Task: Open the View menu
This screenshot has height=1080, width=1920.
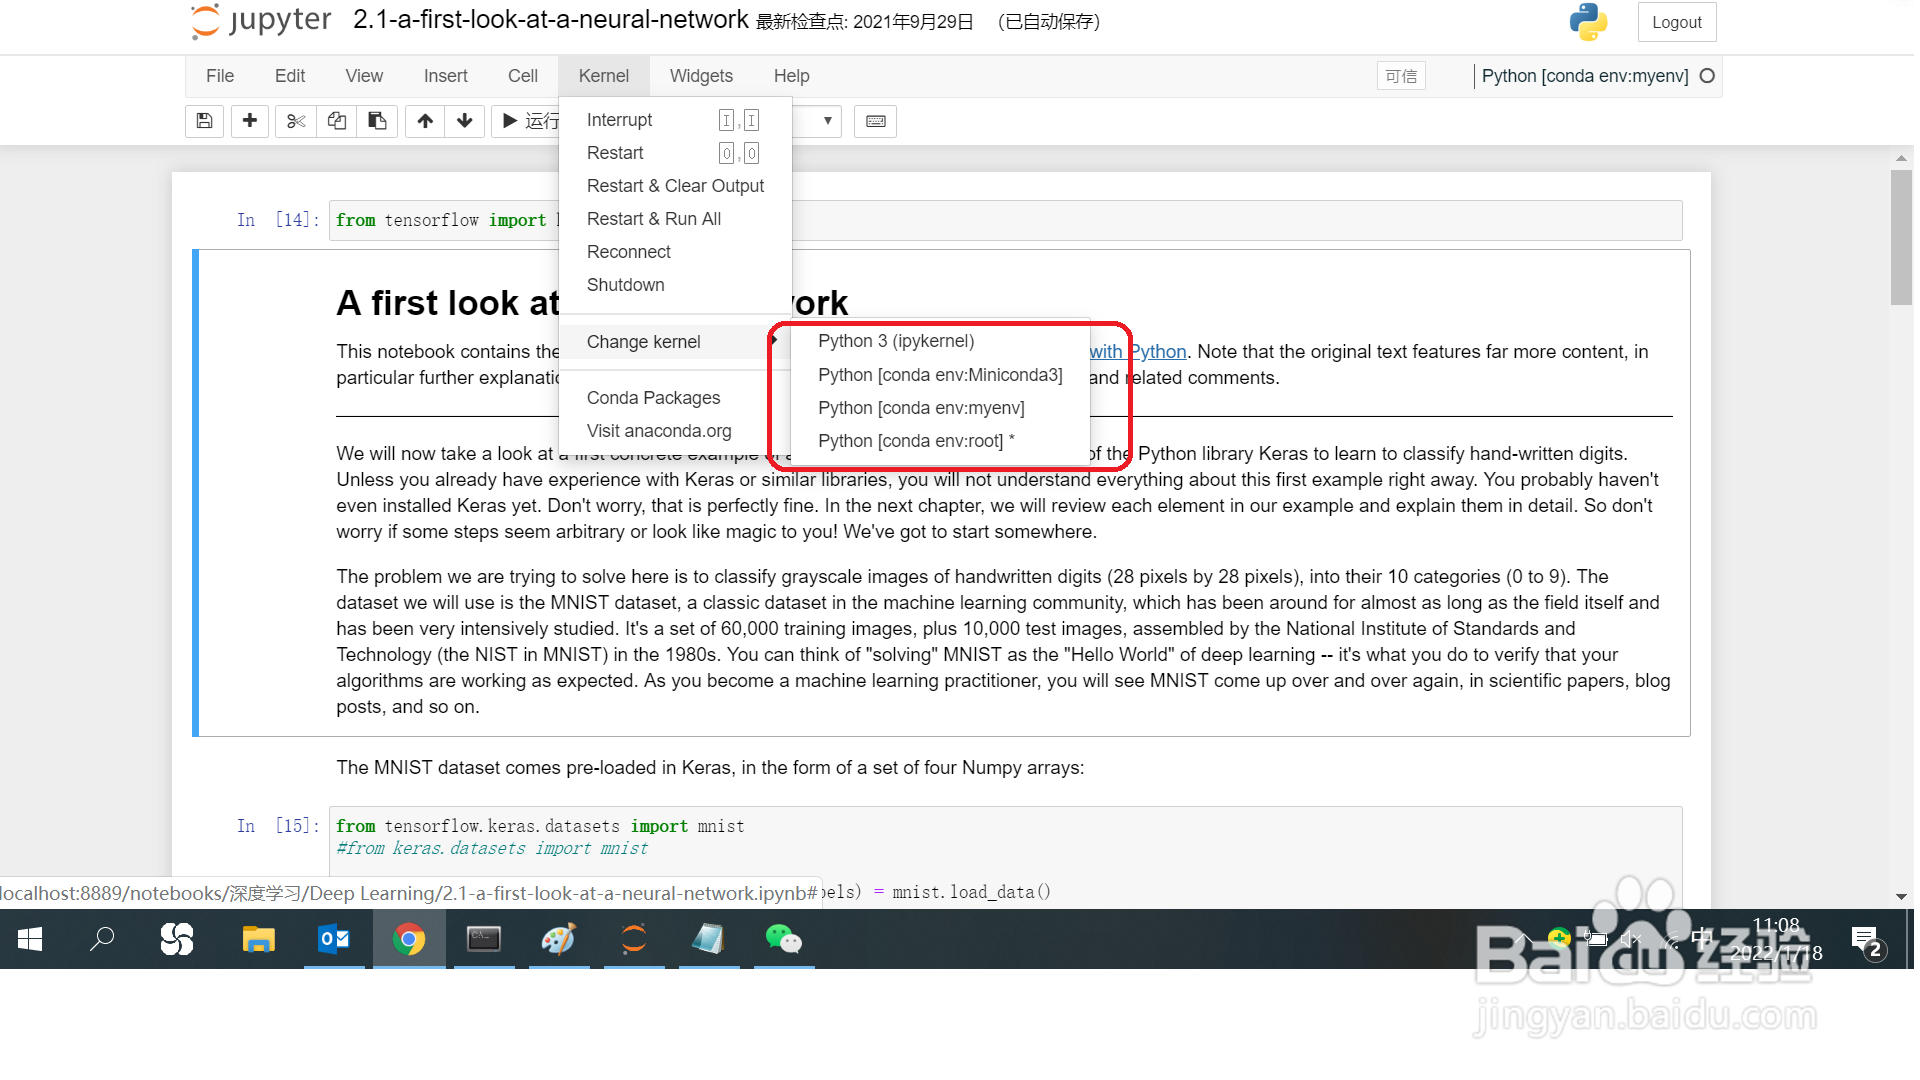Action: 364,76
